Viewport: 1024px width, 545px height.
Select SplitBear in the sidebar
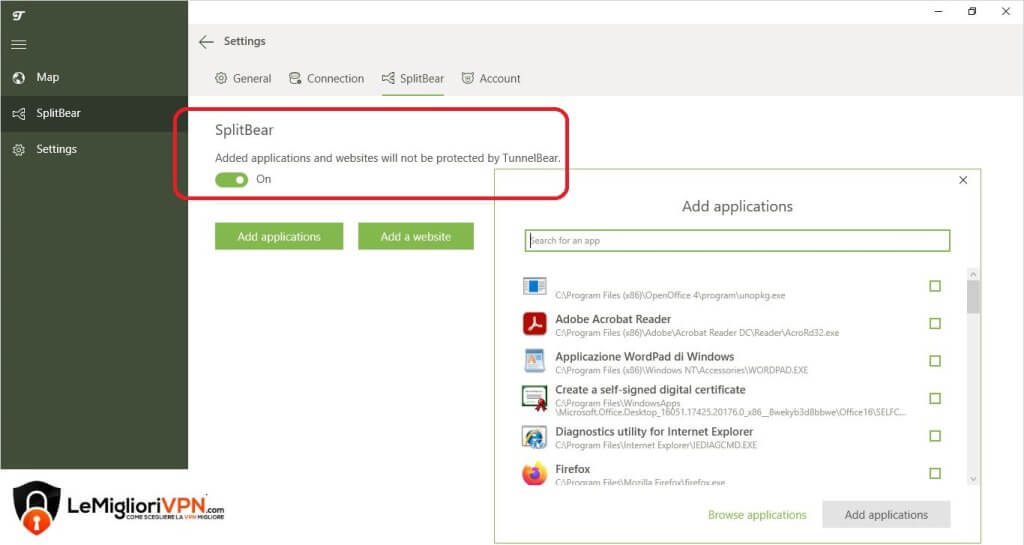[94, 114]
